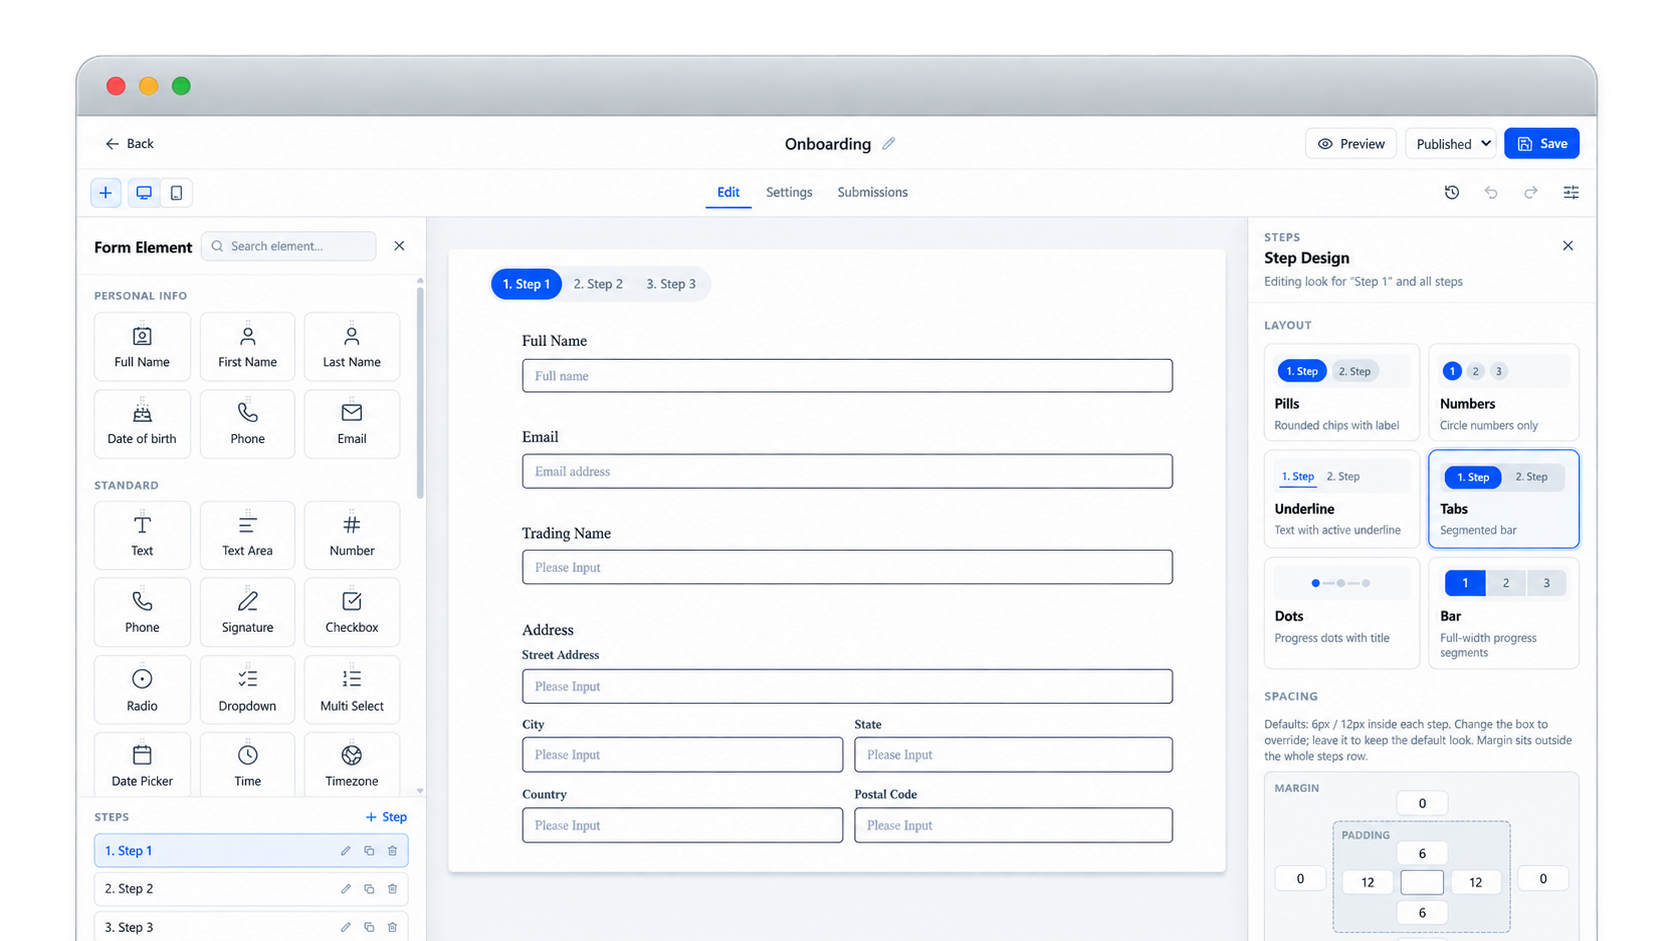Add the Radio element

(x=142, y=690)
